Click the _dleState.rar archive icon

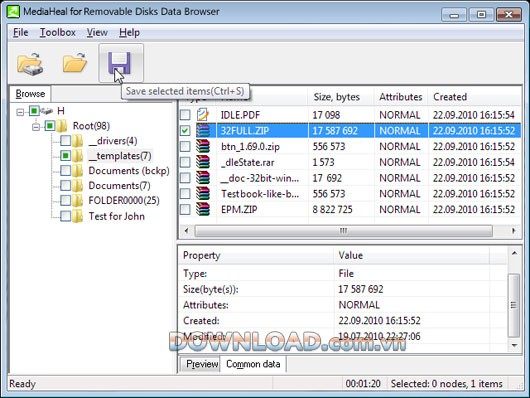203,162
